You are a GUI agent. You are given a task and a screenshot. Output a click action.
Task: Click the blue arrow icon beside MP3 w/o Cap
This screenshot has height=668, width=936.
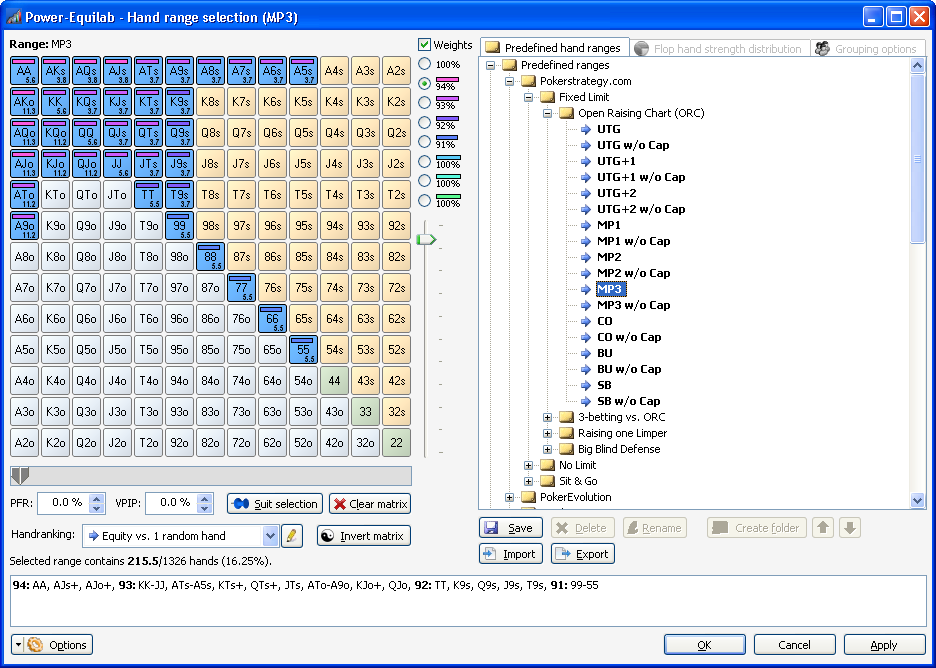coord(586,305)
